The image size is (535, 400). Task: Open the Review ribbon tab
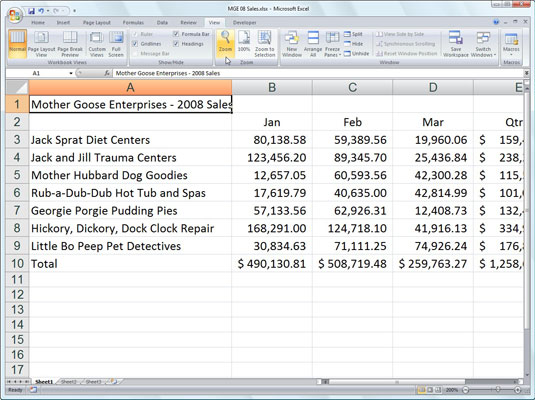pyautogui.click(x=188, y=23)
